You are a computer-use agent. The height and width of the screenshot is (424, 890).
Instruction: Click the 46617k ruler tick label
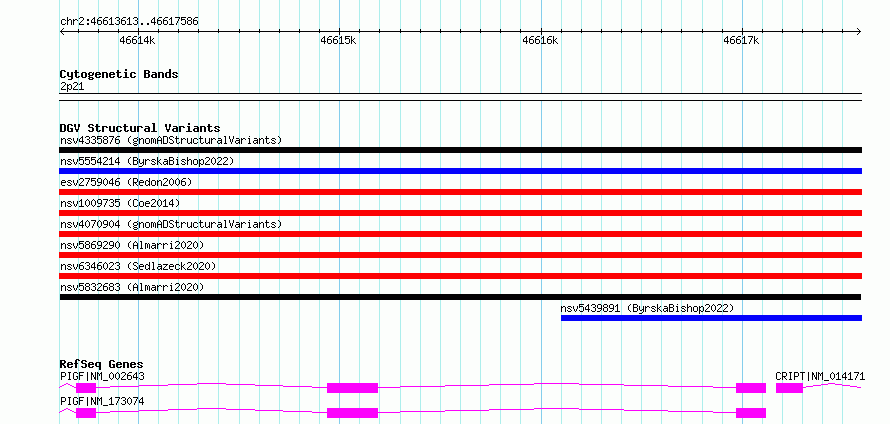[x=741, y=40]
